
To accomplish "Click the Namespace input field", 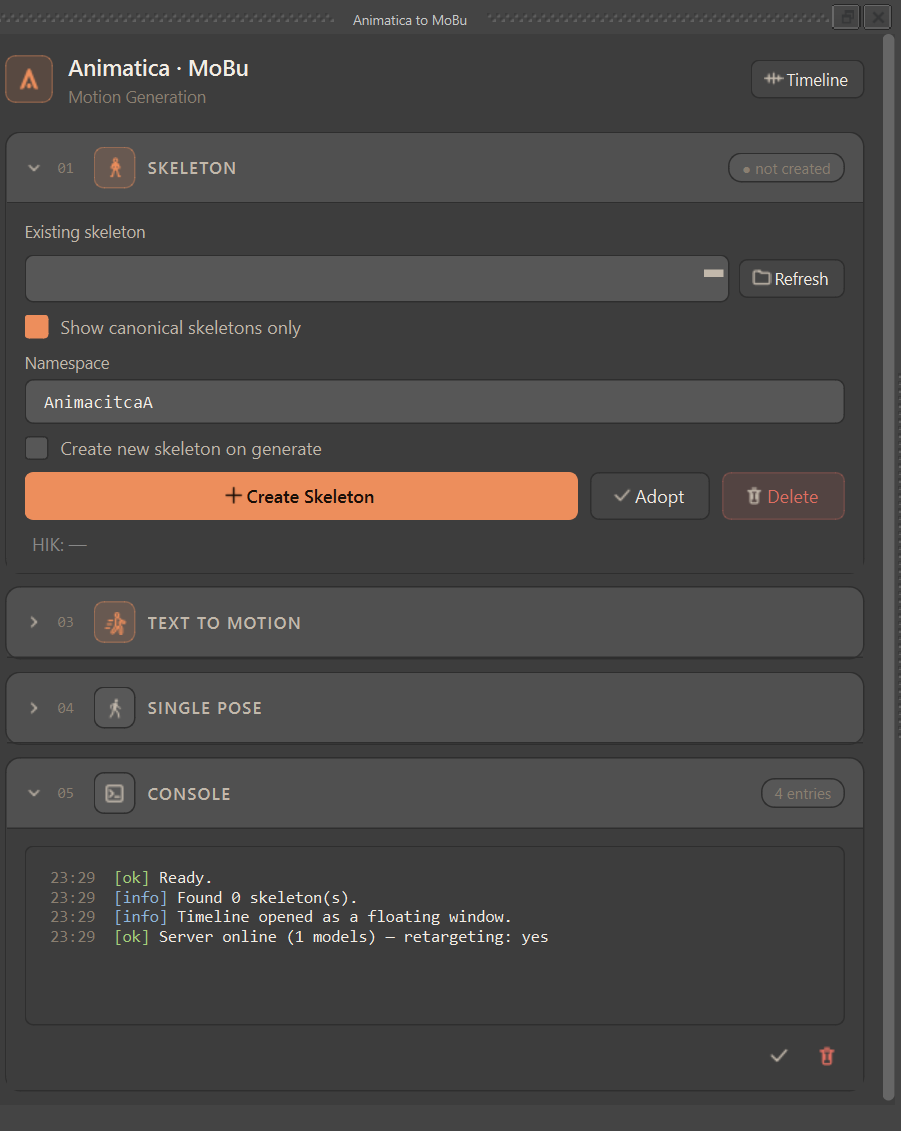I will click(x=434, y=402).
